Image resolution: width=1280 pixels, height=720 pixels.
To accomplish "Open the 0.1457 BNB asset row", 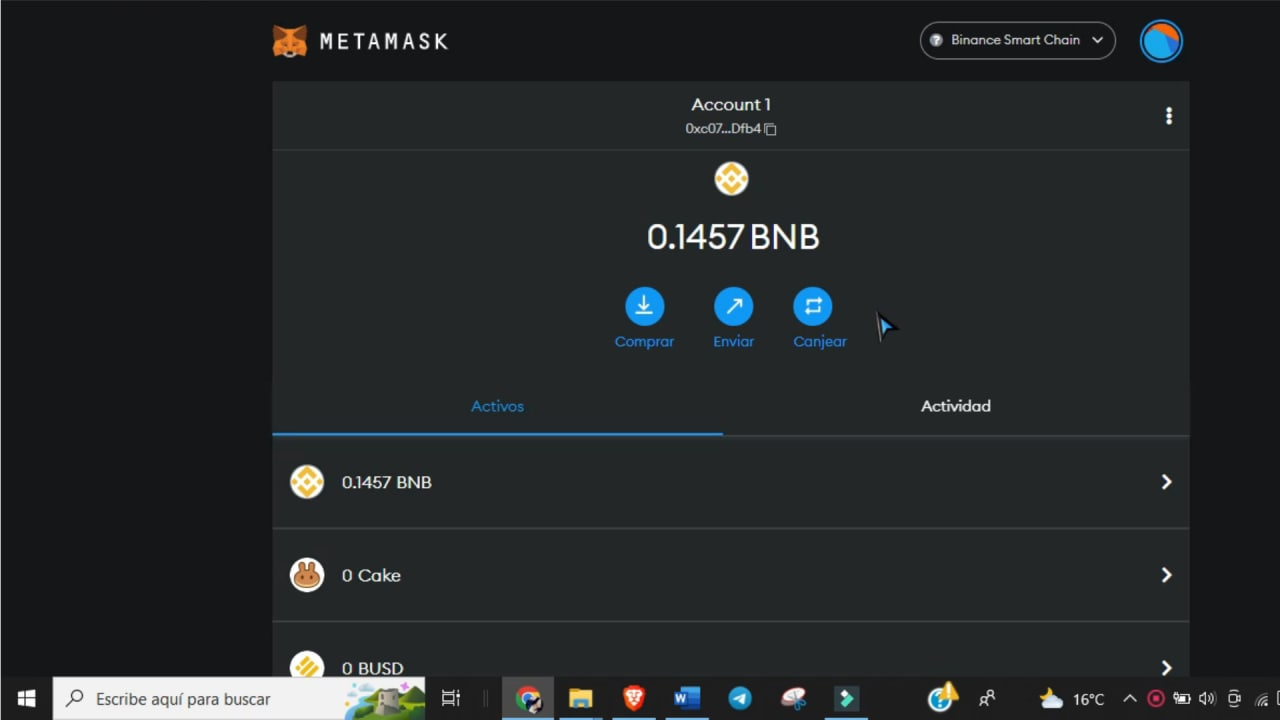I will point(730,482).
